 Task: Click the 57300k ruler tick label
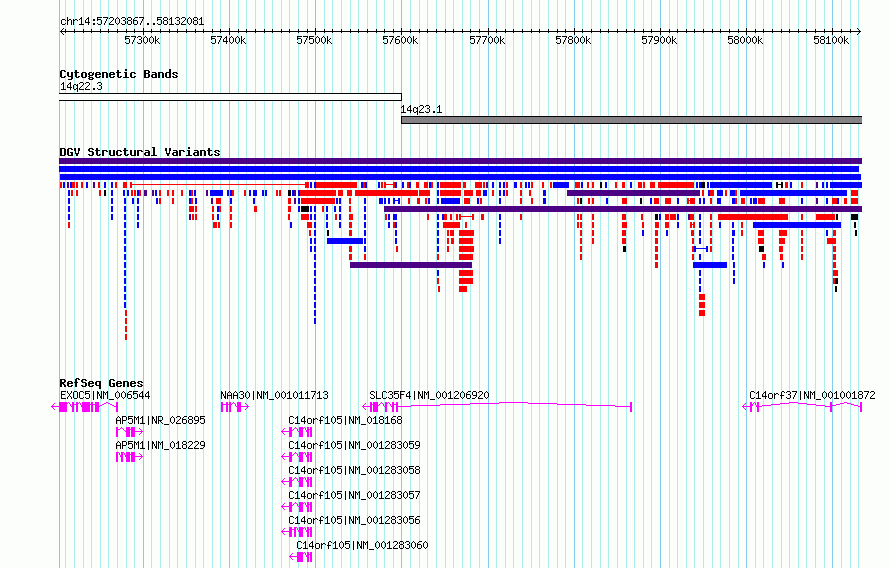tap(142, 40)
